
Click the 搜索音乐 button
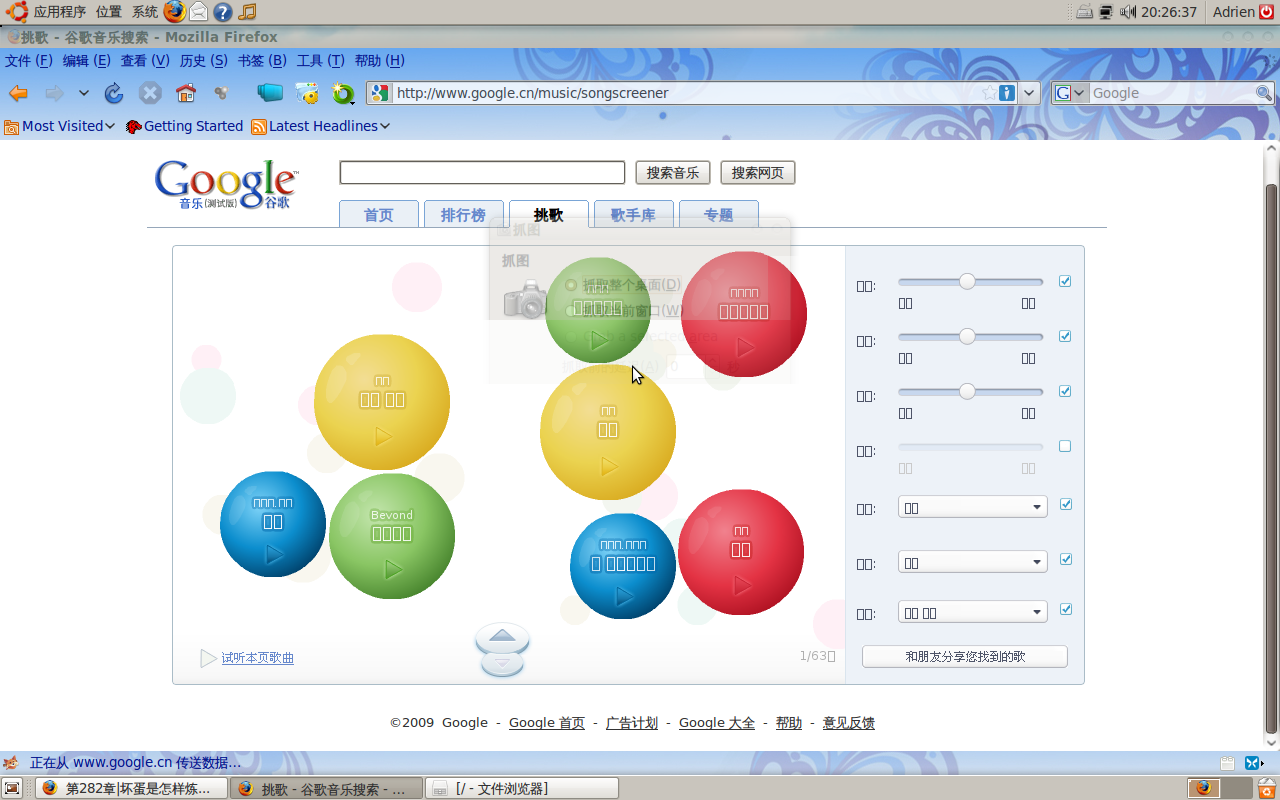673,173
